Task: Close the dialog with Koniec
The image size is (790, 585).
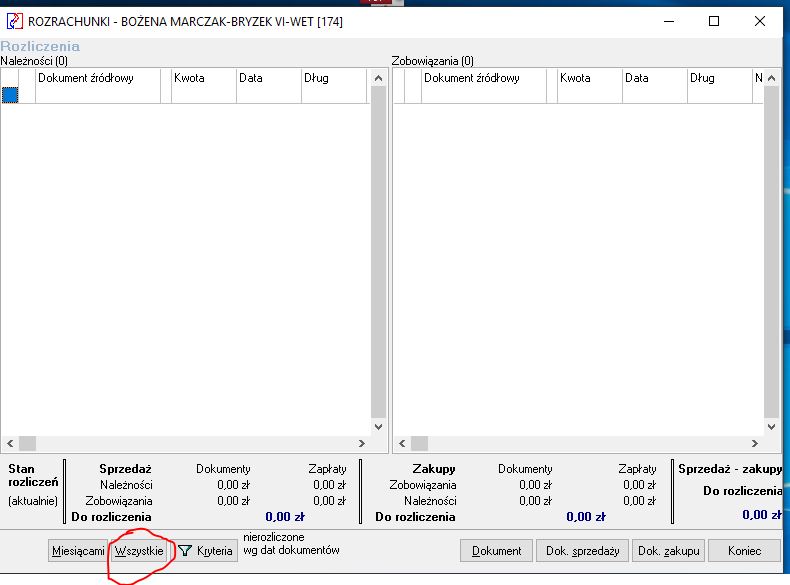Action: [744, 551]
